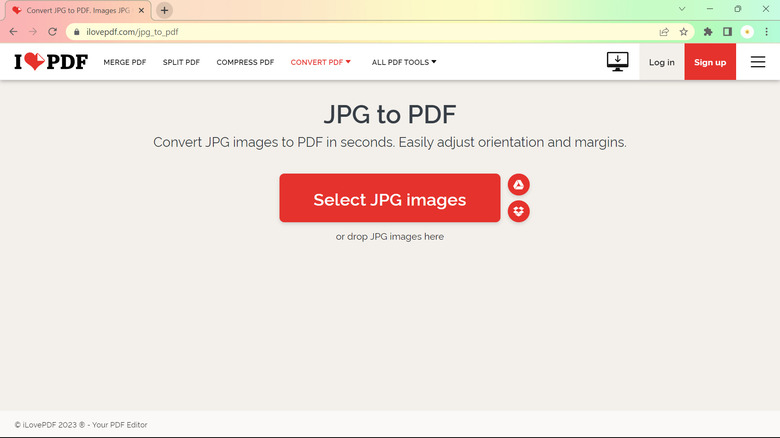Open browser extensions puzzle icon
This screenshot has width=780, height=438.
(708, 32)
